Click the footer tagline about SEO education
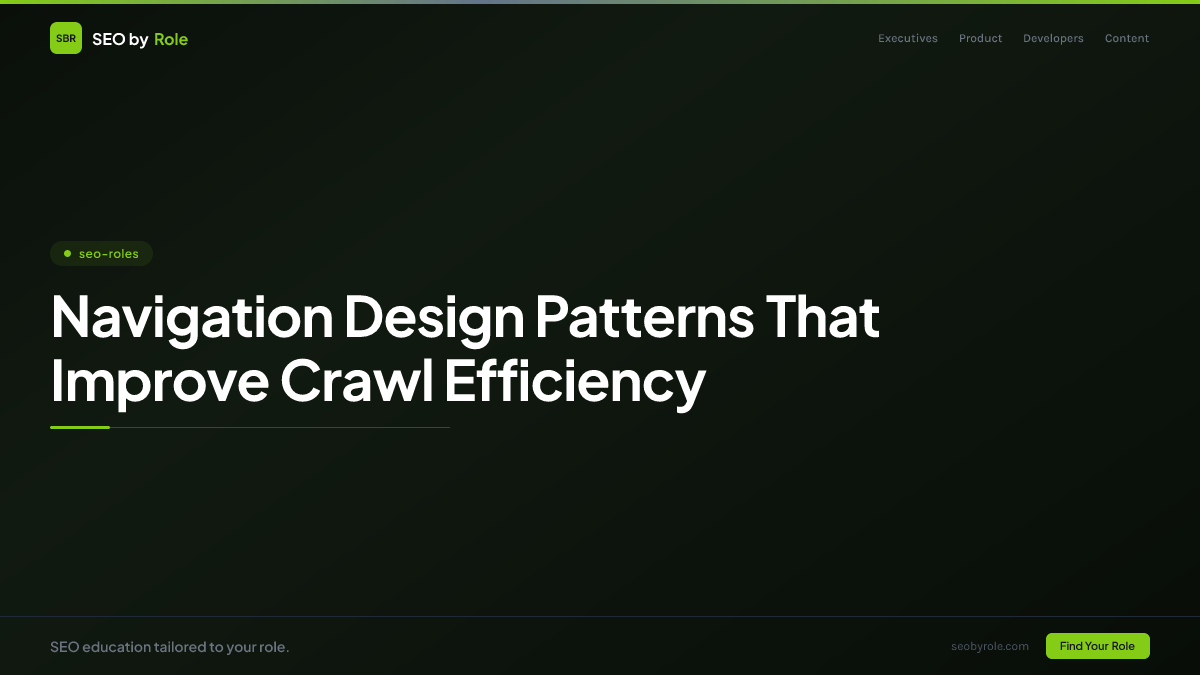1200x675 pixels. tap(170, 646)
